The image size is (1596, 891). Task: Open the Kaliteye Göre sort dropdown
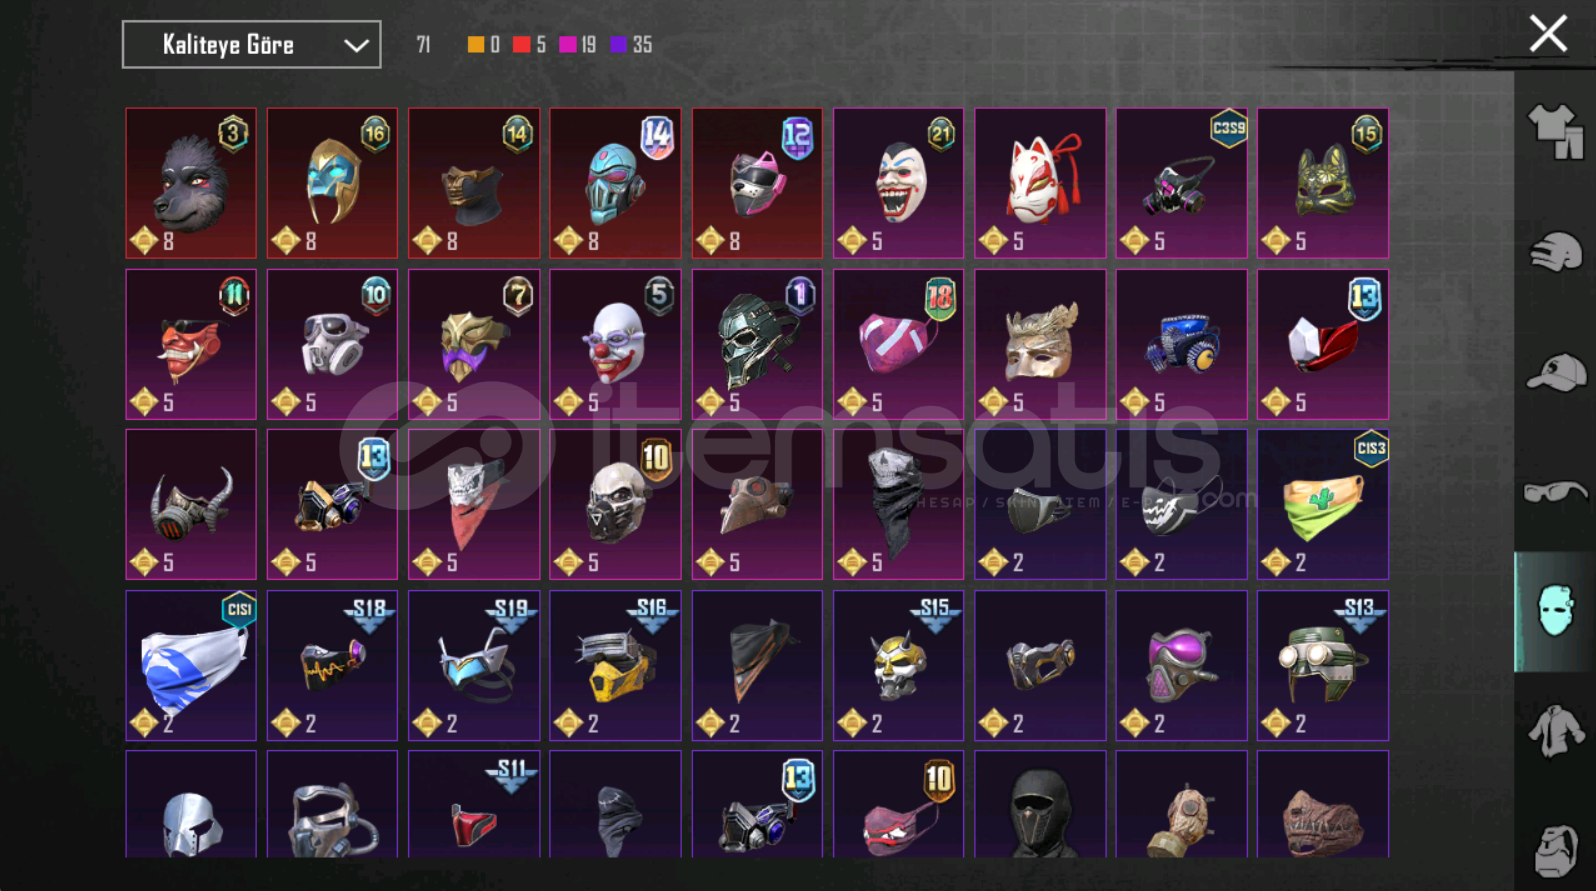251,45
